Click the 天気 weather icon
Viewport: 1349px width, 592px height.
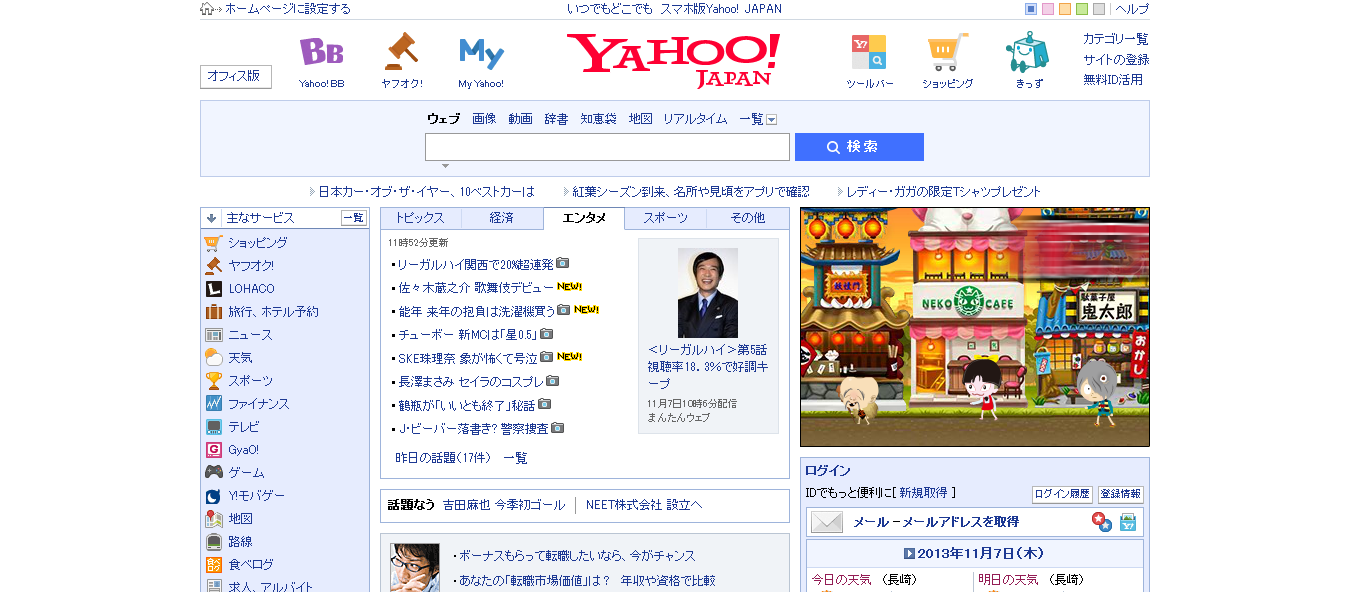point(213,357)
